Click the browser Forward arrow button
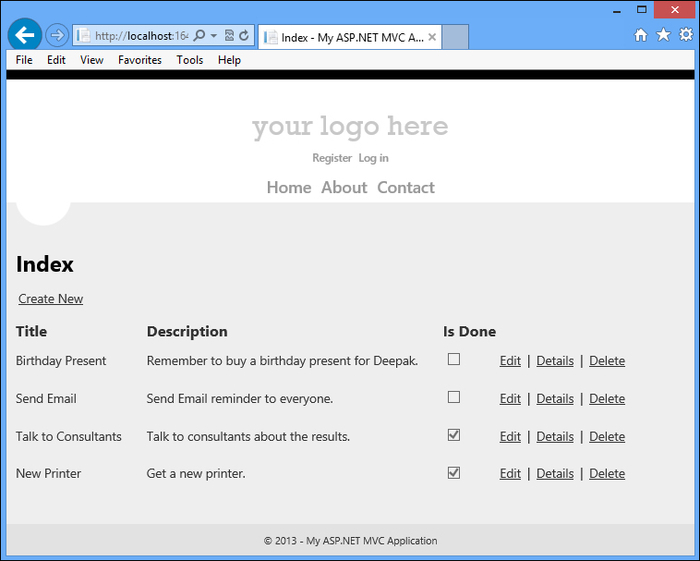The height and width of the screenshot is (561, 700). click(57, 35)
